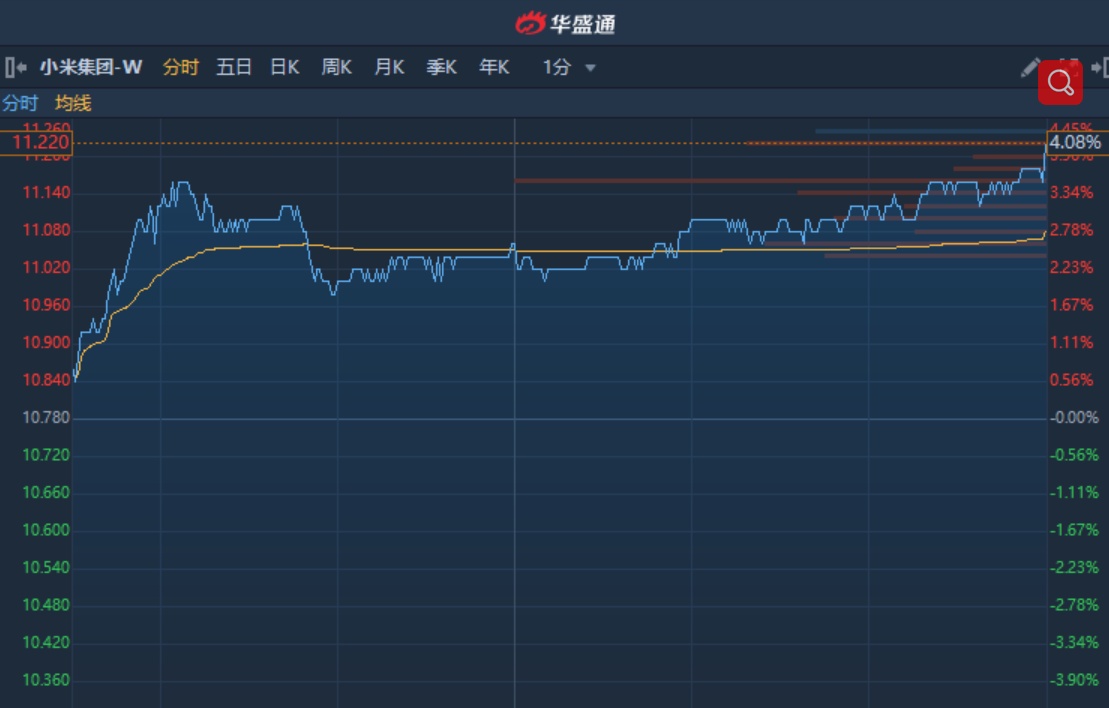Click the 10.780 baseline price axis label
This screenshot has width=1109, height=708.
point(46,417)
